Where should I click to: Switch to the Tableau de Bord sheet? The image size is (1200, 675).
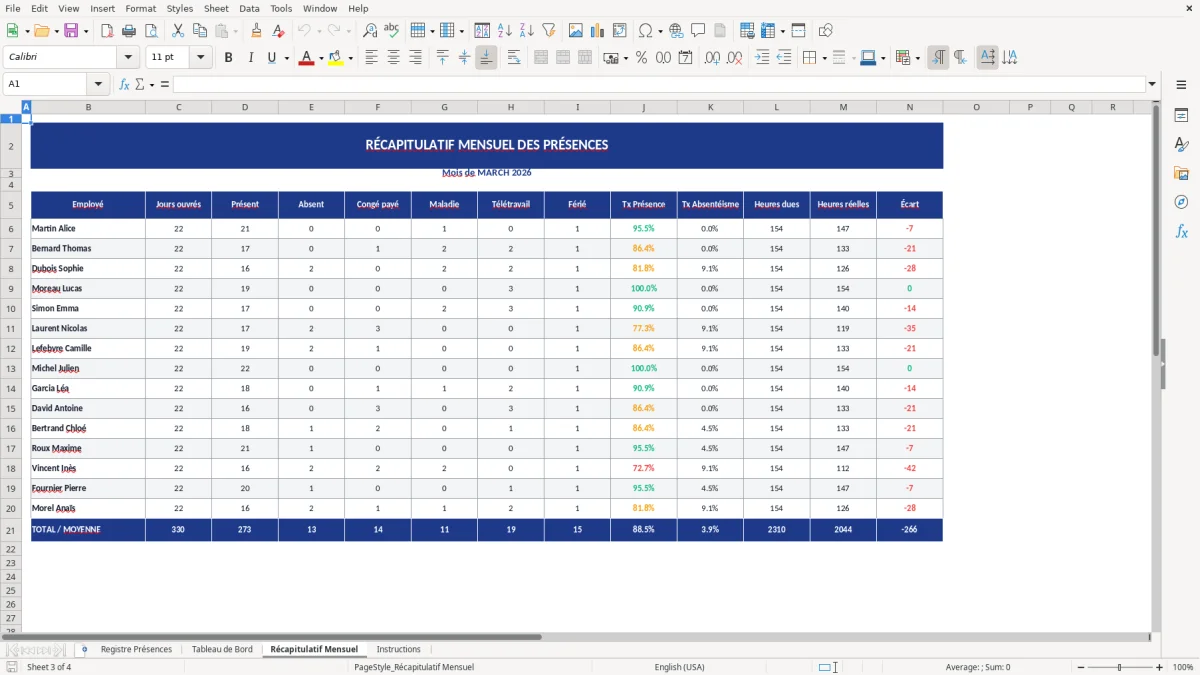point(222,649)
